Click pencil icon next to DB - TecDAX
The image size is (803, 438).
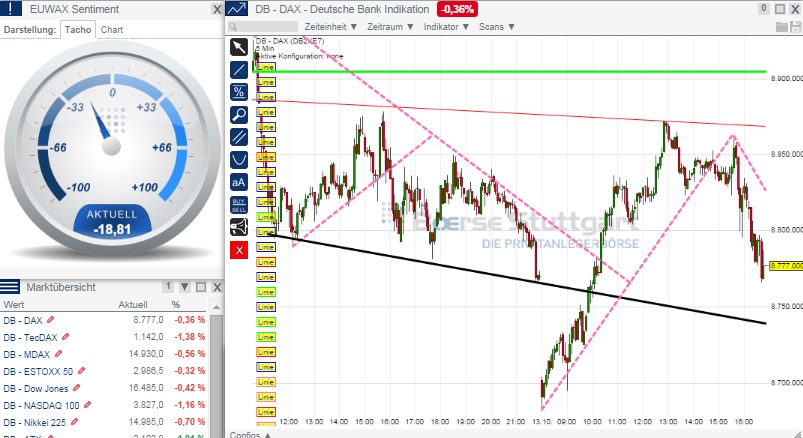pyautogui.click(x=65, y=337)
